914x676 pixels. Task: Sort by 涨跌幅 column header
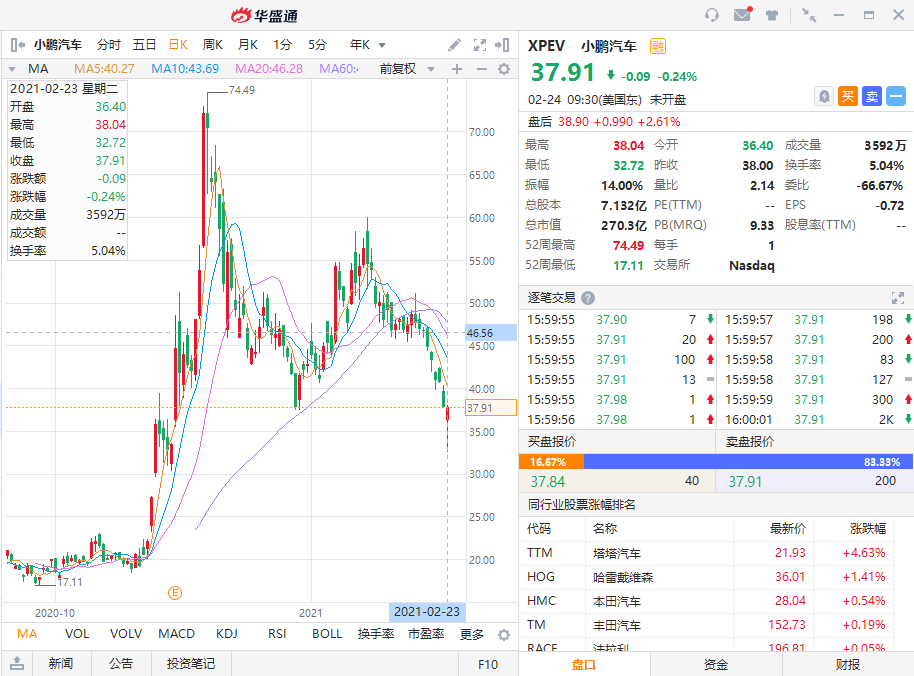(x=868, y=529)
